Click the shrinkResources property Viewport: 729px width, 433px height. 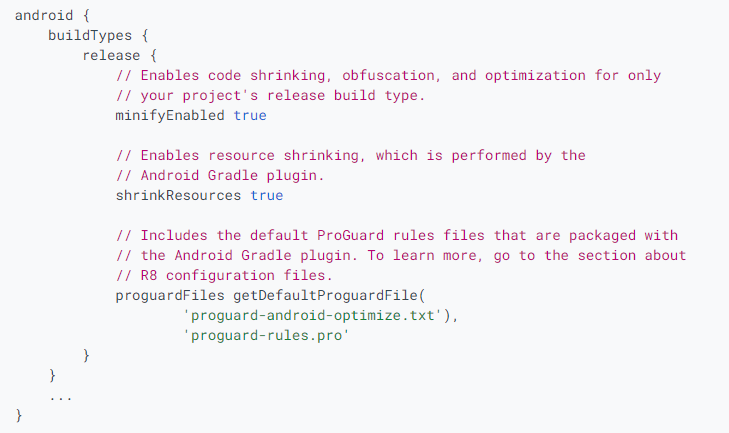click(x=178, y=195)
